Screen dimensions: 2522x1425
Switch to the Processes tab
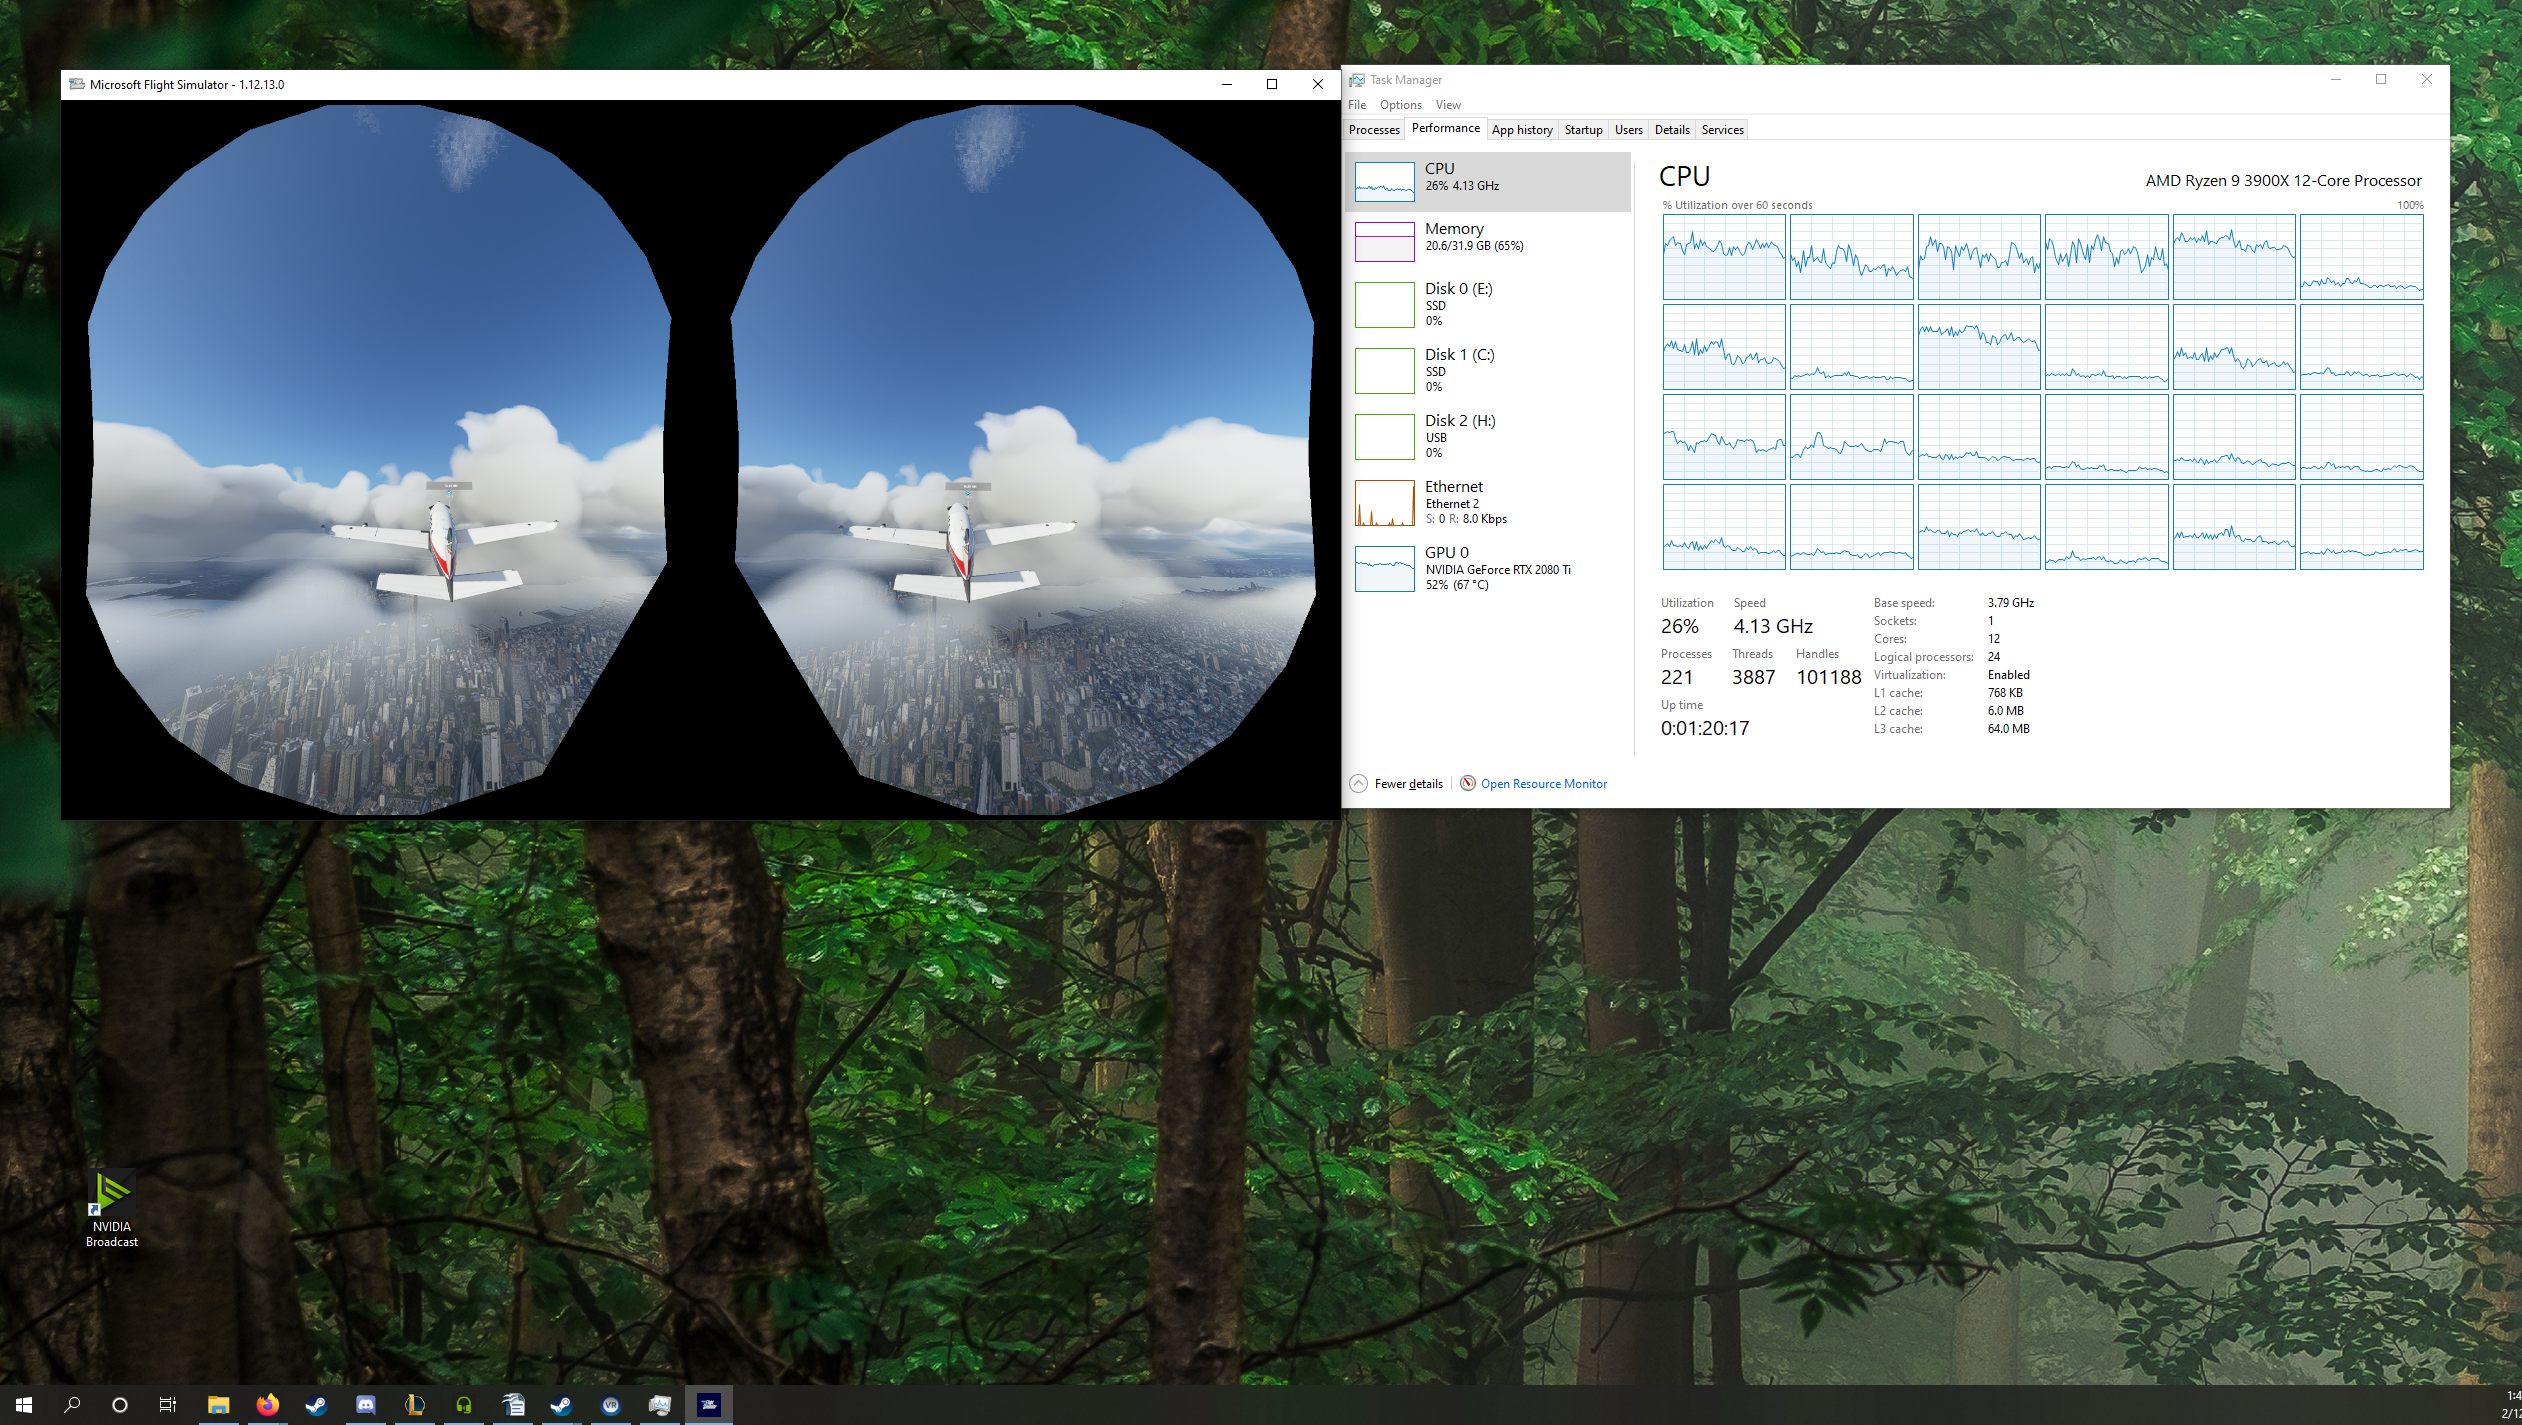[1373, 130]
